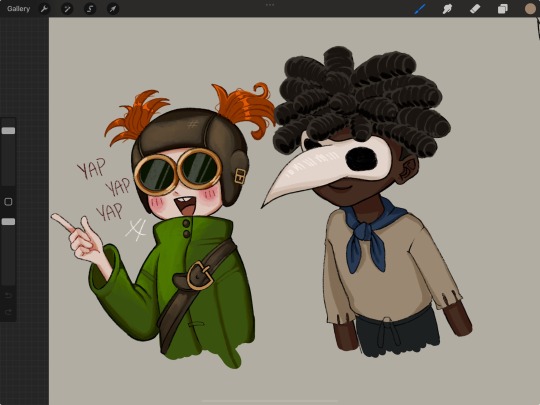The height and width of the screenshot is (405, 540).
Task: Open the Layers panel
Action: click(502, 9)
